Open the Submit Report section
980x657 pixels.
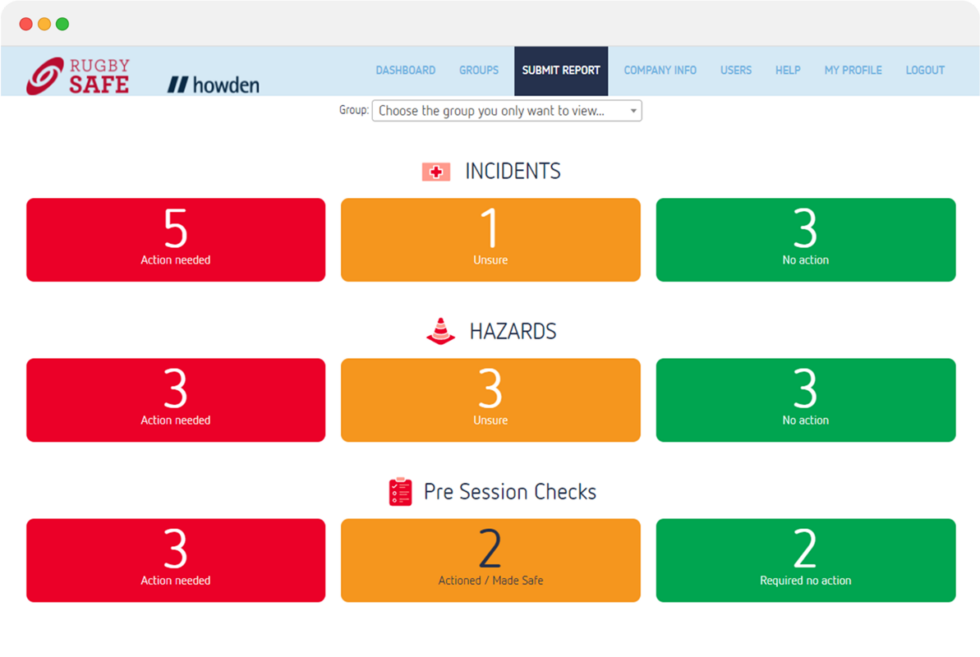click(561, 70)
